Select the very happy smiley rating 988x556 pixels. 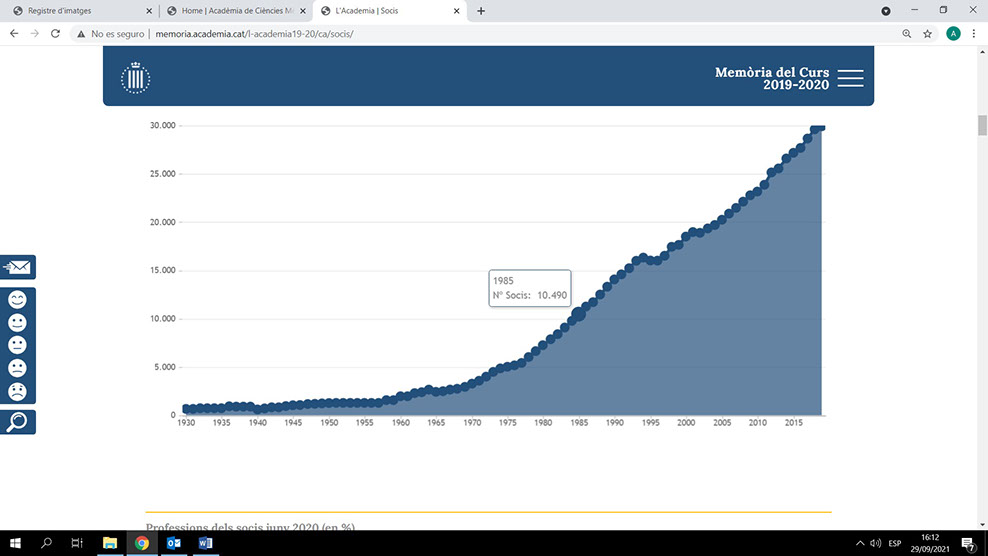(17, 299)
